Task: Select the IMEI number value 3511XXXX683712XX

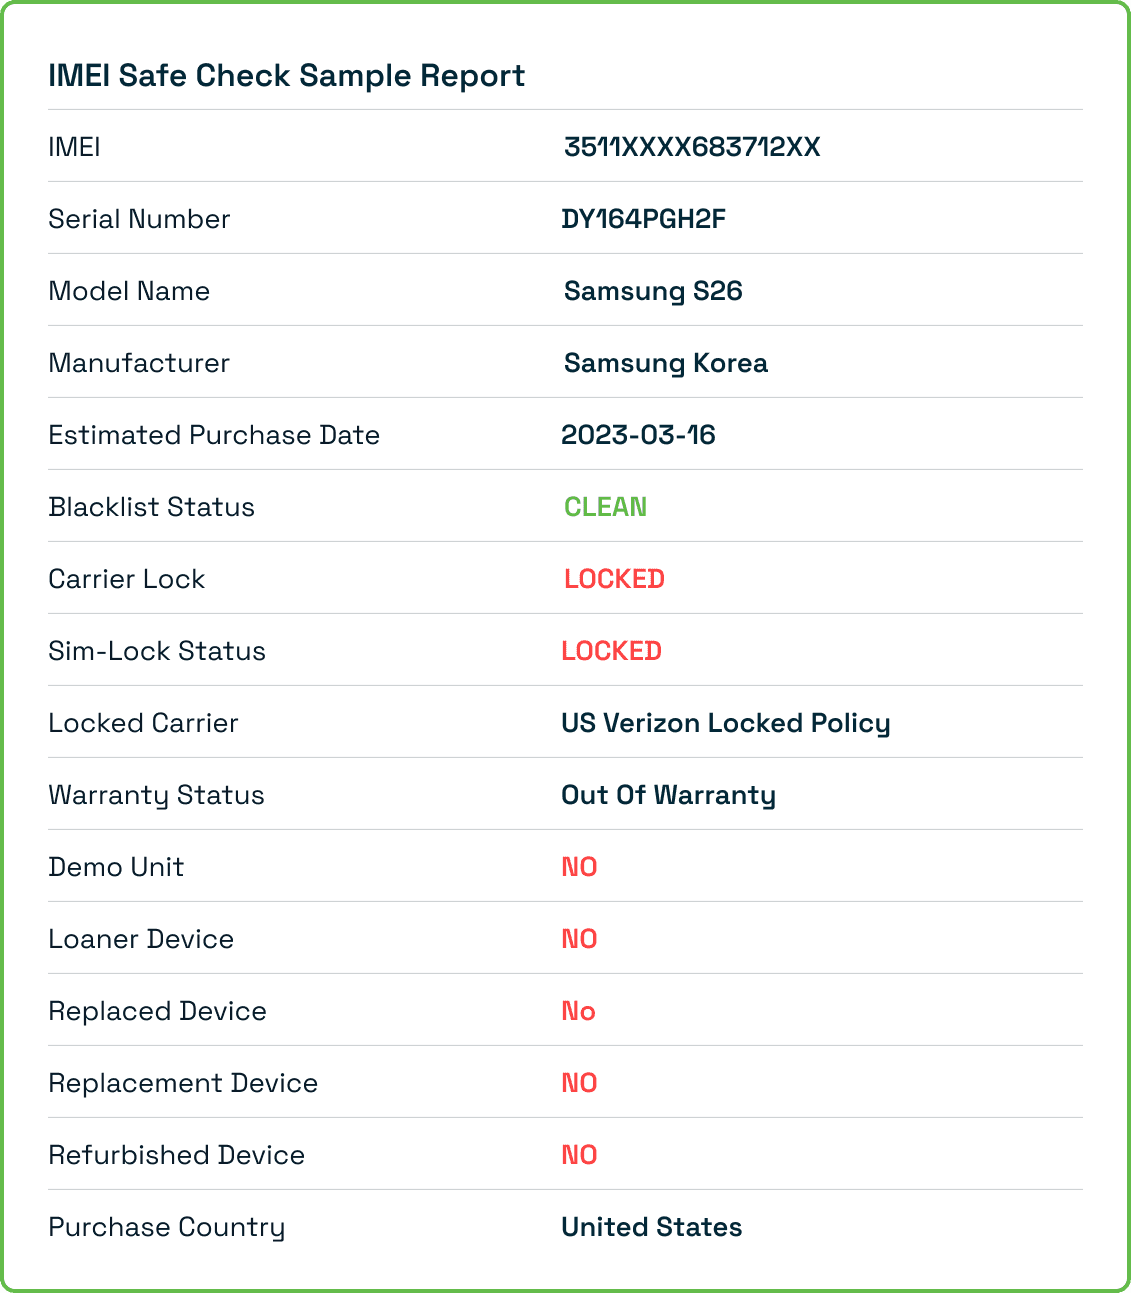Action: coord(692,147)
